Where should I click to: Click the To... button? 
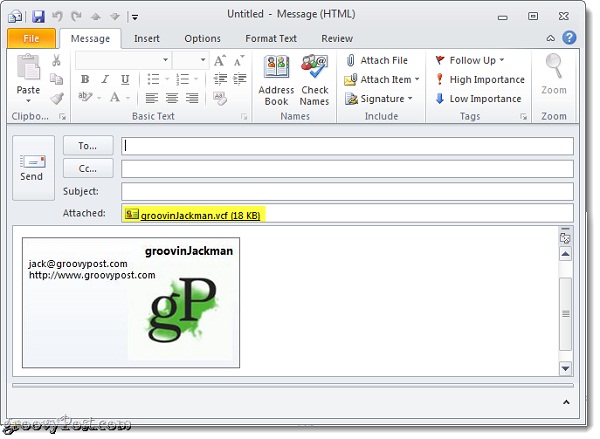pos(88,145)
